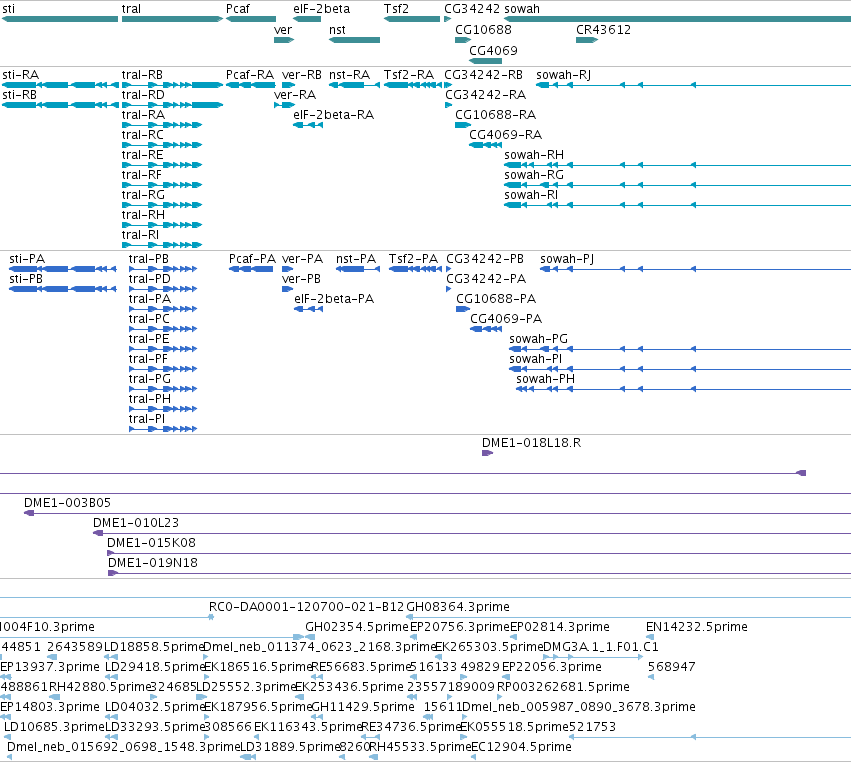Select the eIF-2beta gene glyph
The width and height of the screenshot is (851, 762).
pos(307,19)
